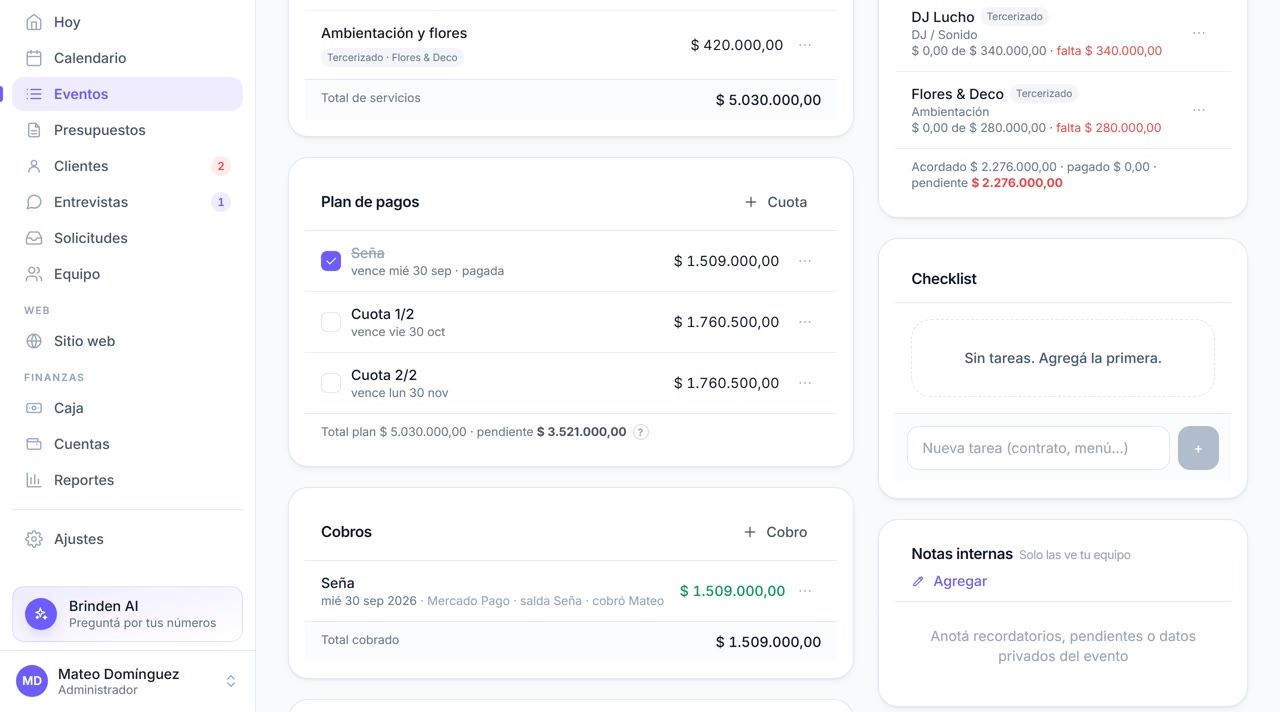Click the Nueva tarea input field
Viewport: 1280px width, 712px height.
pos(1038,448)
